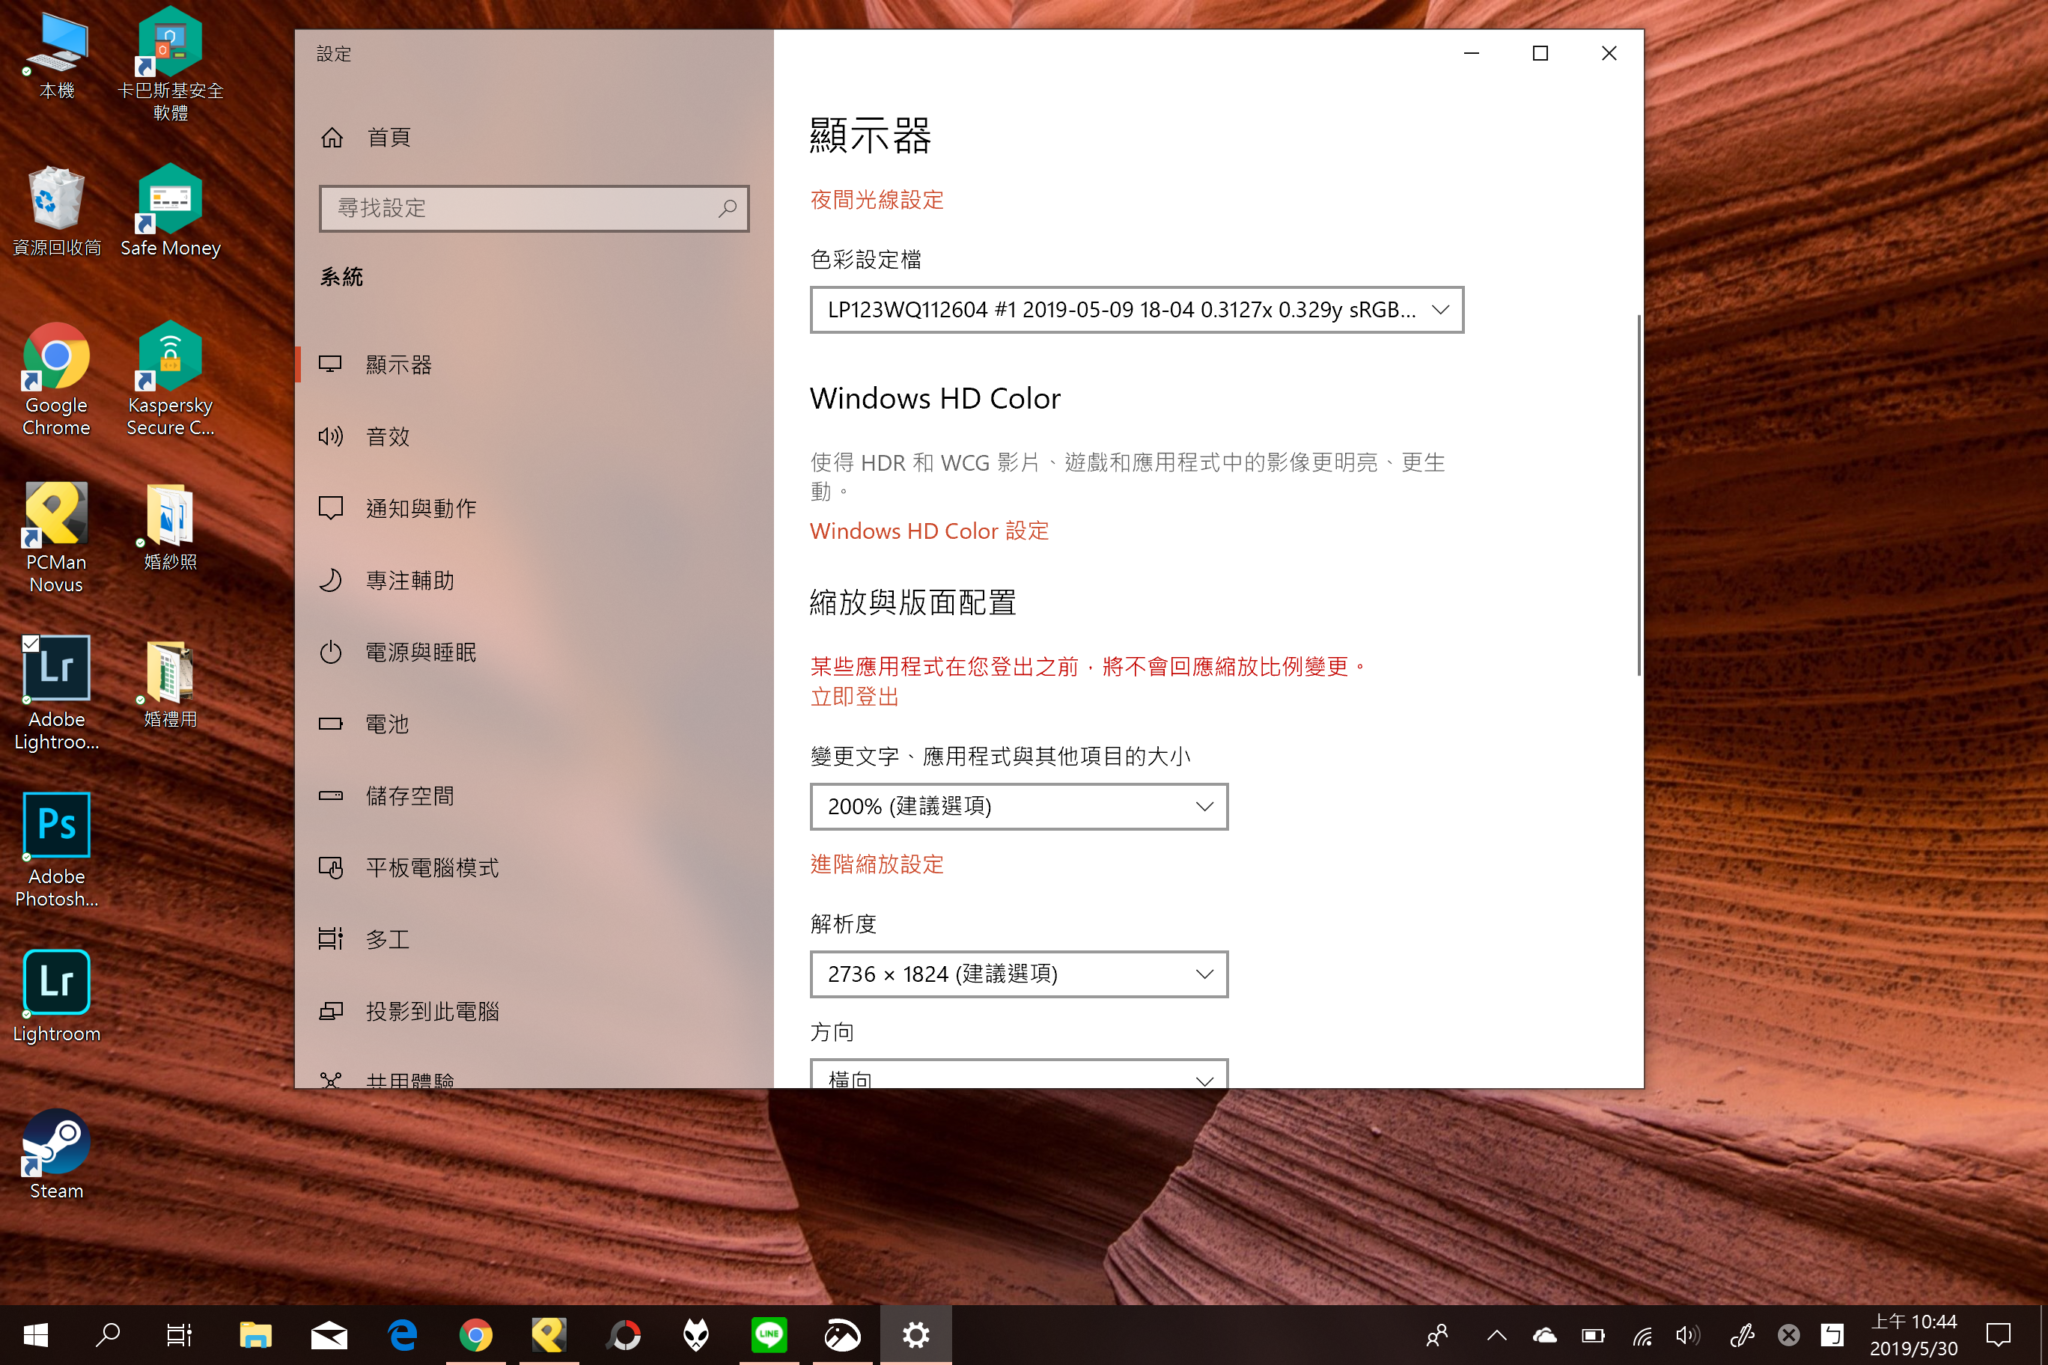
Task: Open the Steam desktop shortcut
Action: coord(57,1155)
